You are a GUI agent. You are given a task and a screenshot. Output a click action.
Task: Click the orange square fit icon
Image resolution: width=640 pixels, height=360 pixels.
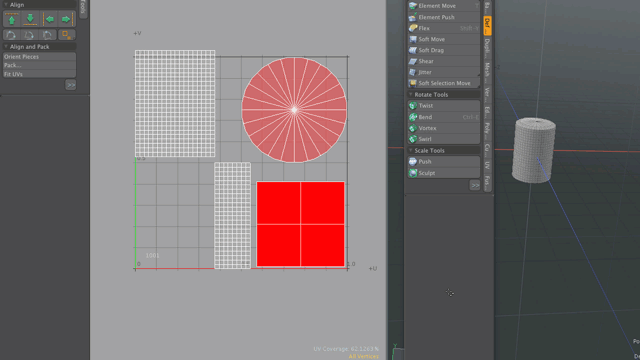tap(67, 35)
